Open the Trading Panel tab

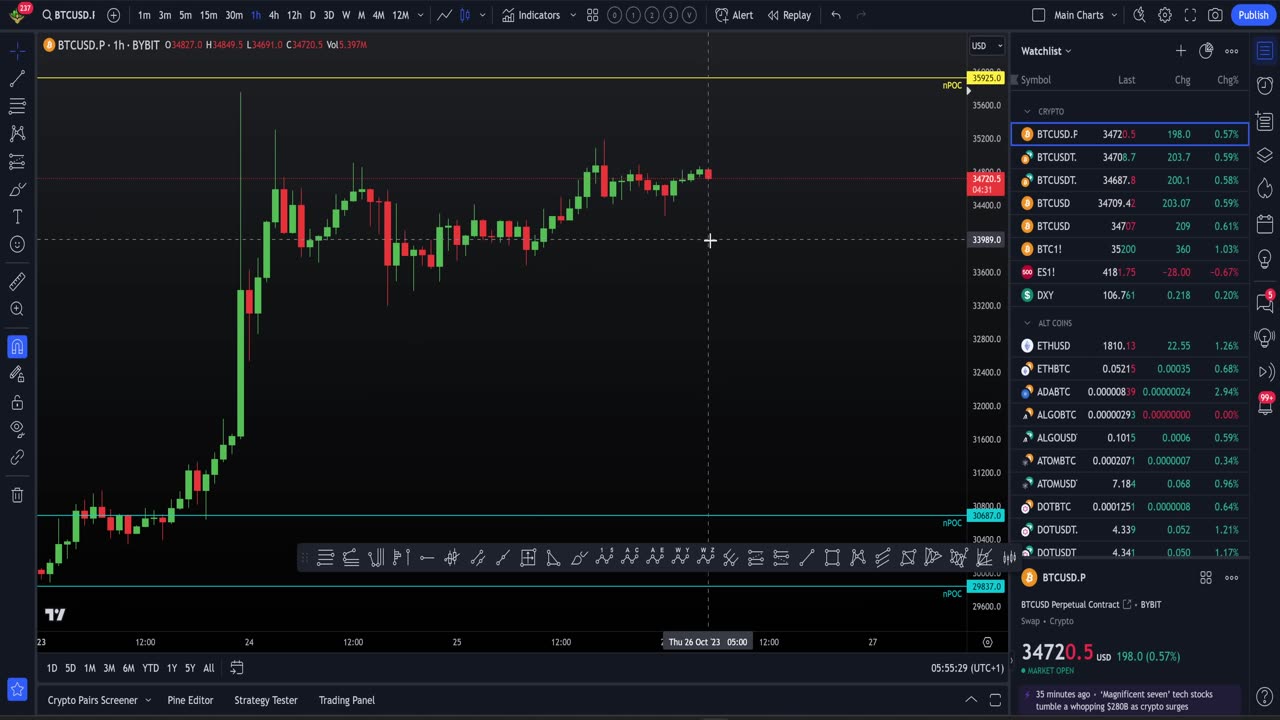[347, 700]
